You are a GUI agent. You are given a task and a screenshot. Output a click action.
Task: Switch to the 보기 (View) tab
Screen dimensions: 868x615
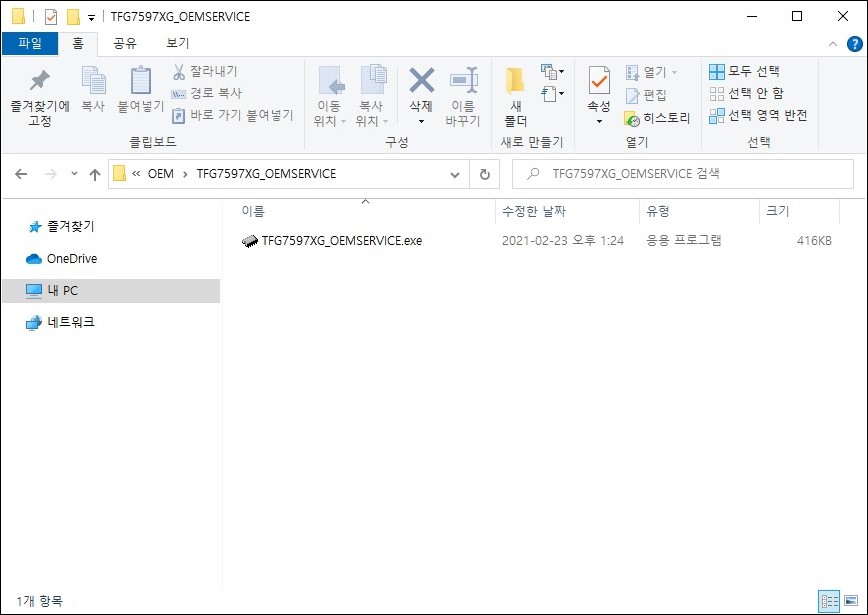[178, 43]
